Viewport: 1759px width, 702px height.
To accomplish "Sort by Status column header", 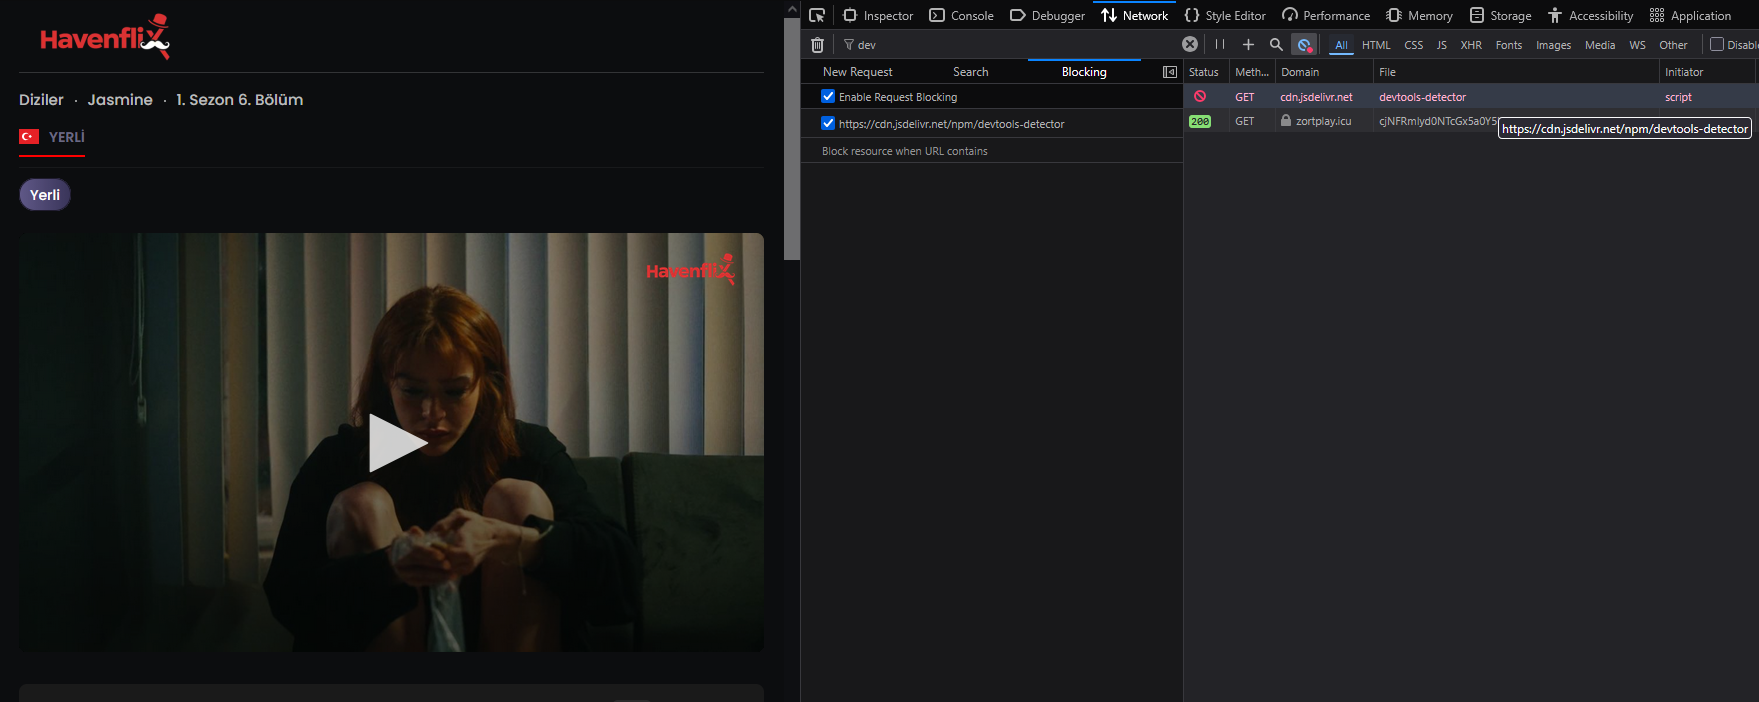I will [x=1204, y=72].
